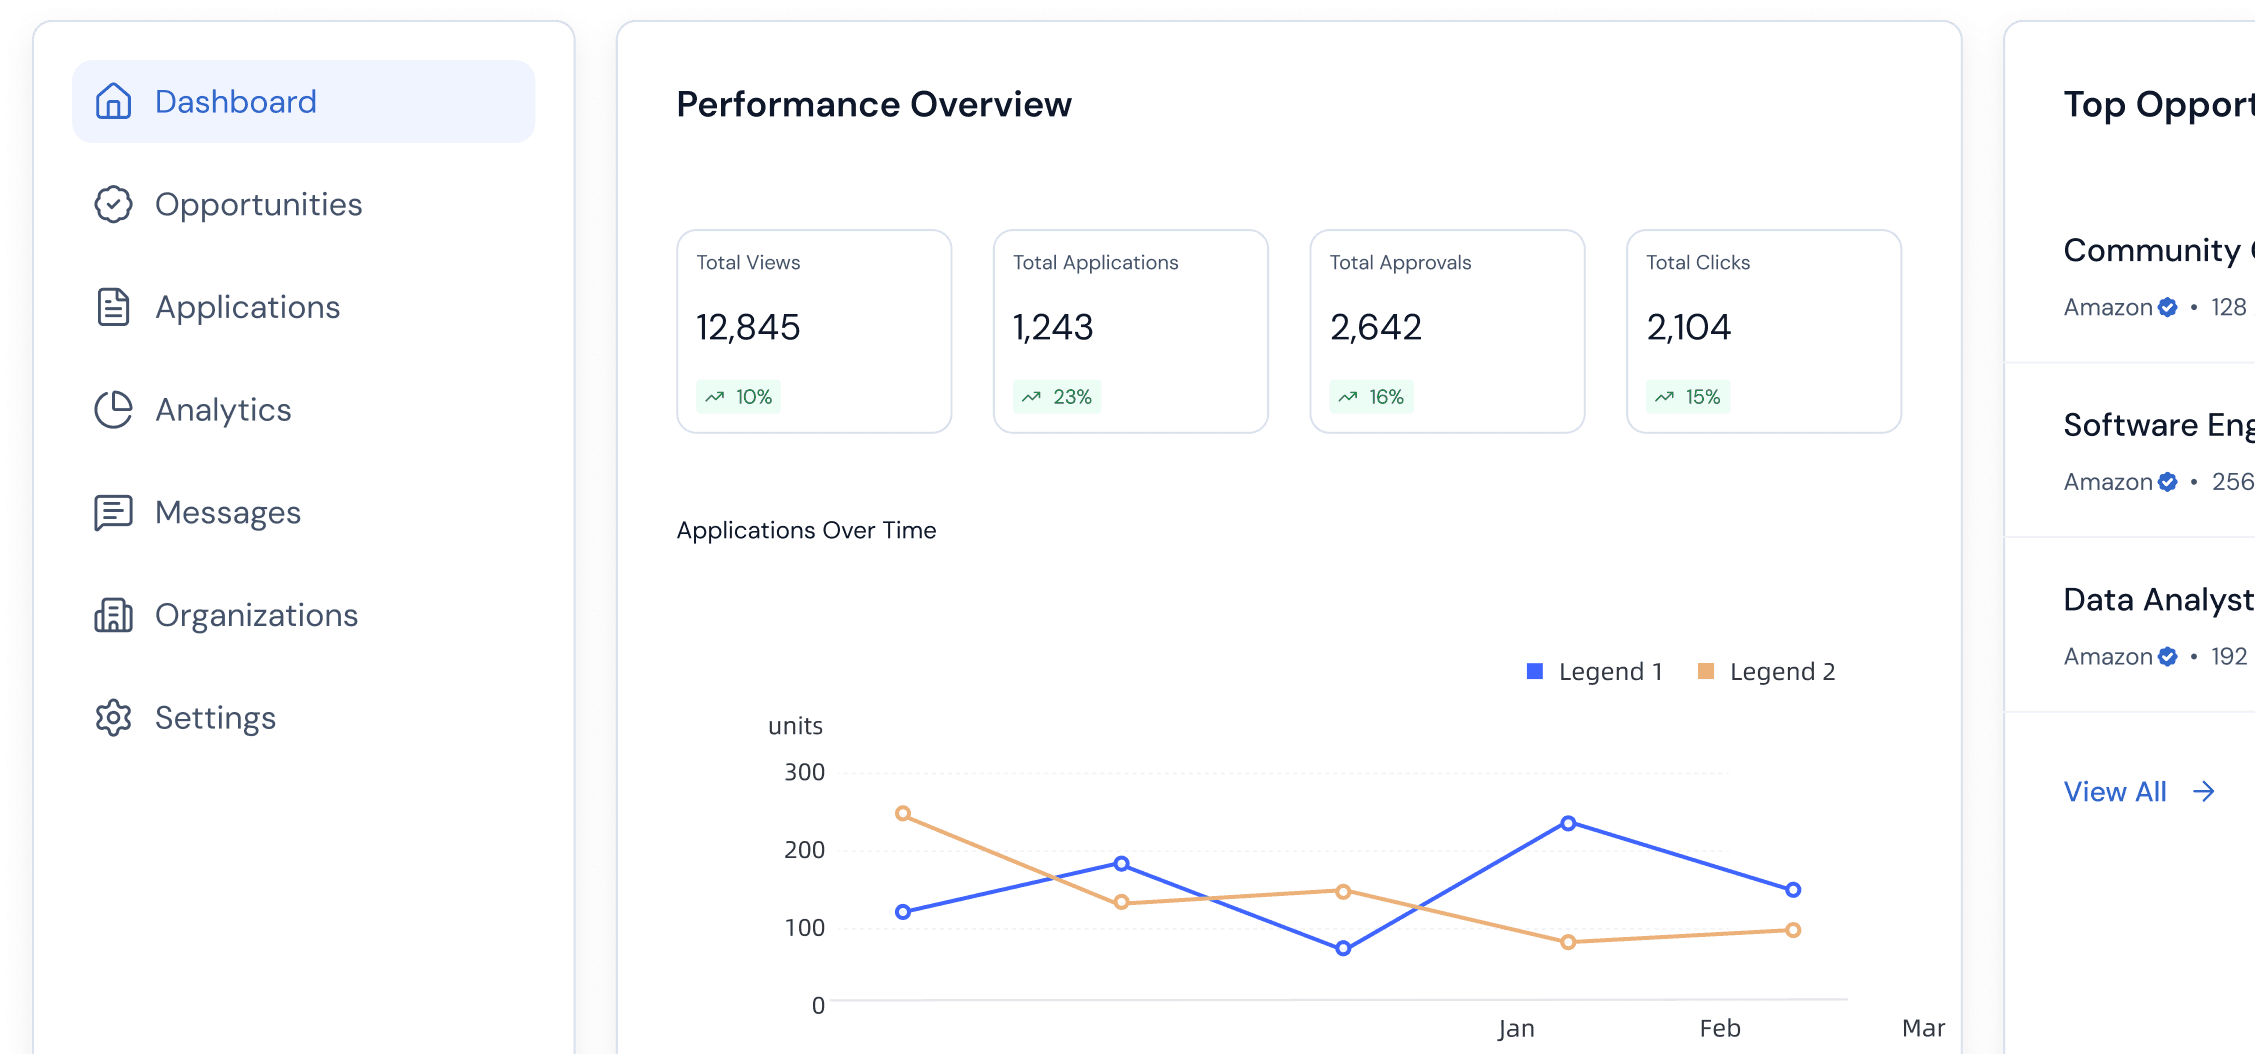The image size is (2255, 1054).
Task: Open Applications from the sidebar
Action: (x=303, y=307)
